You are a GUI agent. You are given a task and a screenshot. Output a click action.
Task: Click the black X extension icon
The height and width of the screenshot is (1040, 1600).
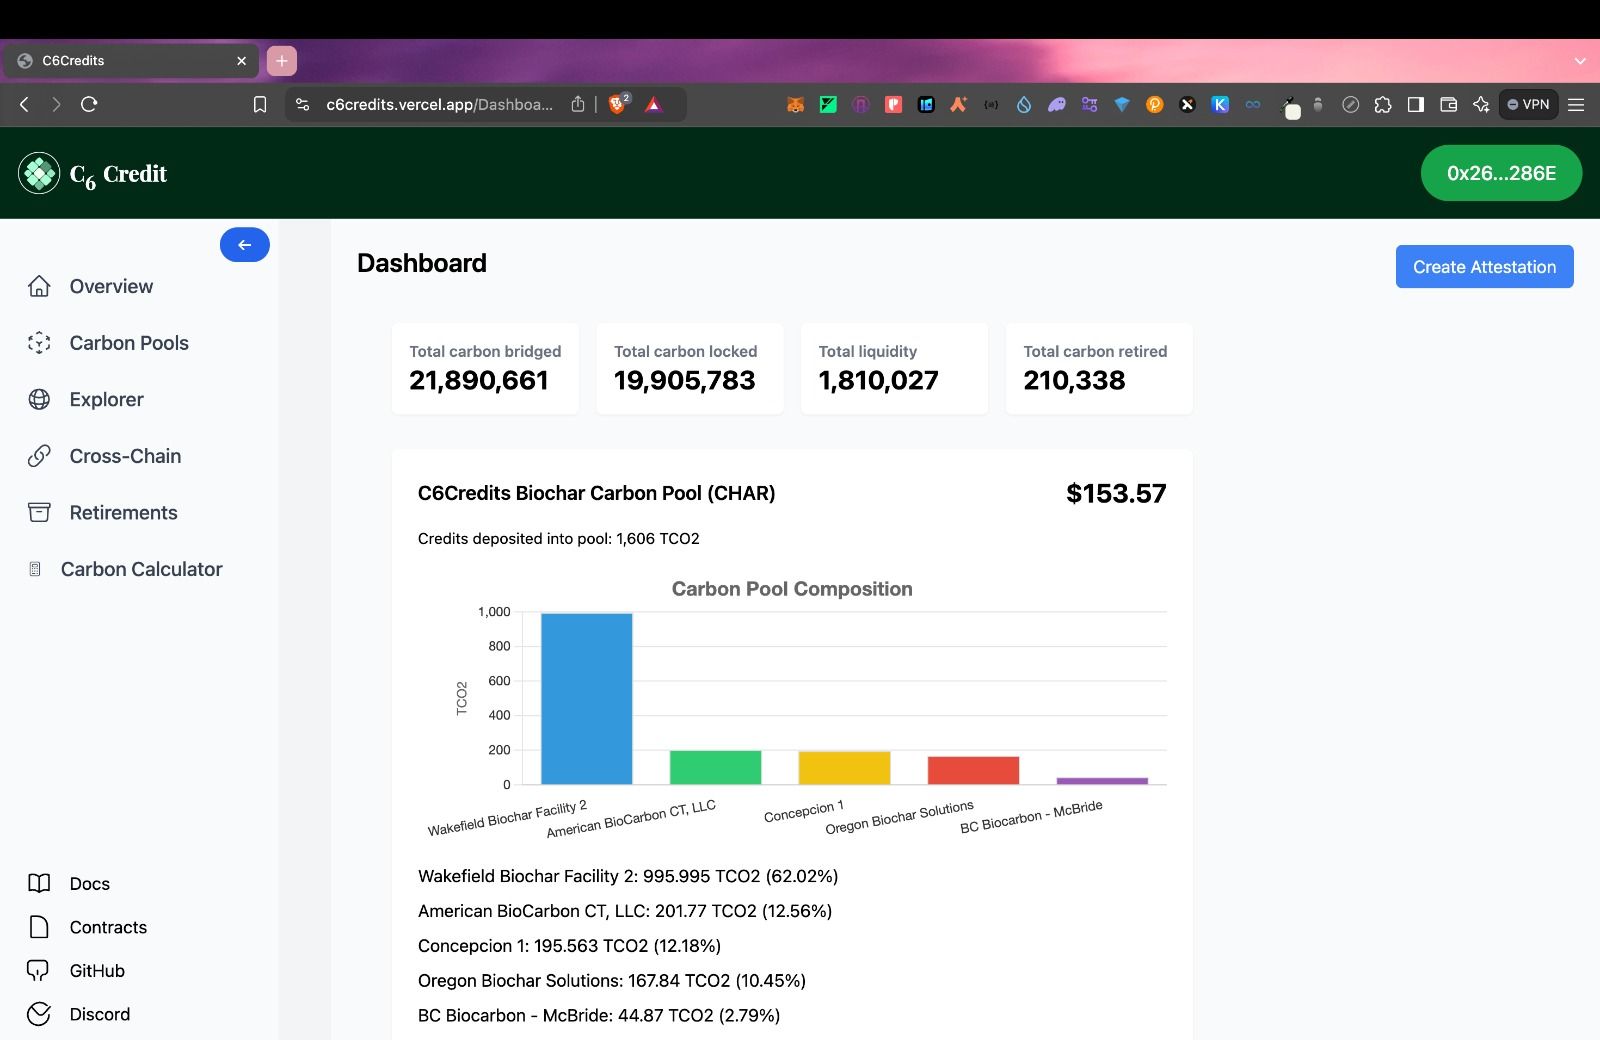point(1187,104)
